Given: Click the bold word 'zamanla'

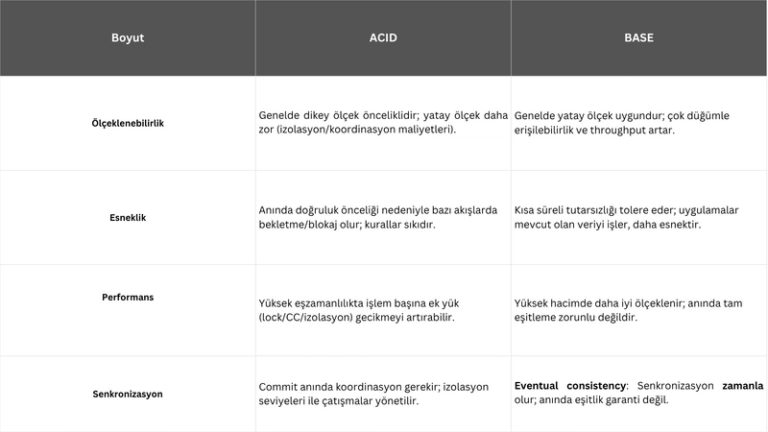Looking at the screenshot, I should pos(742,386).
